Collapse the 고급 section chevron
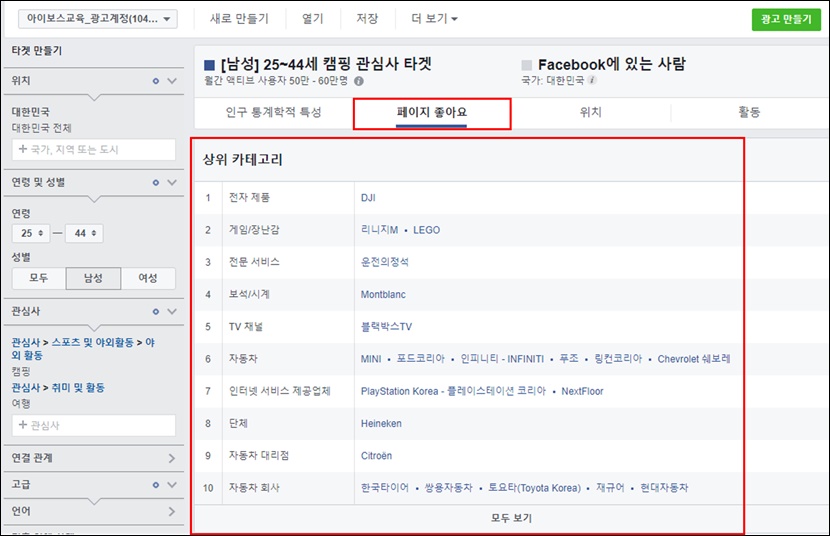 172,485
